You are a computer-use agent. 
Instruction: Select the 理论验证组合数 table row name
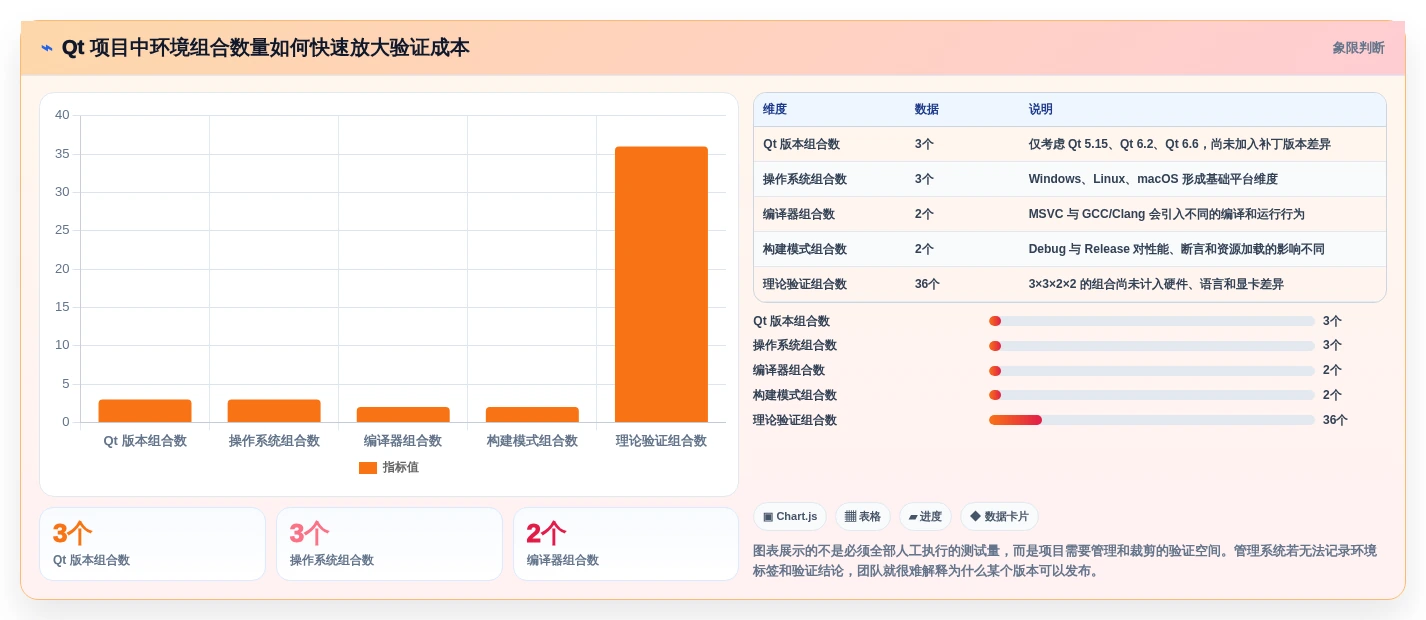[x=805, y=284]
